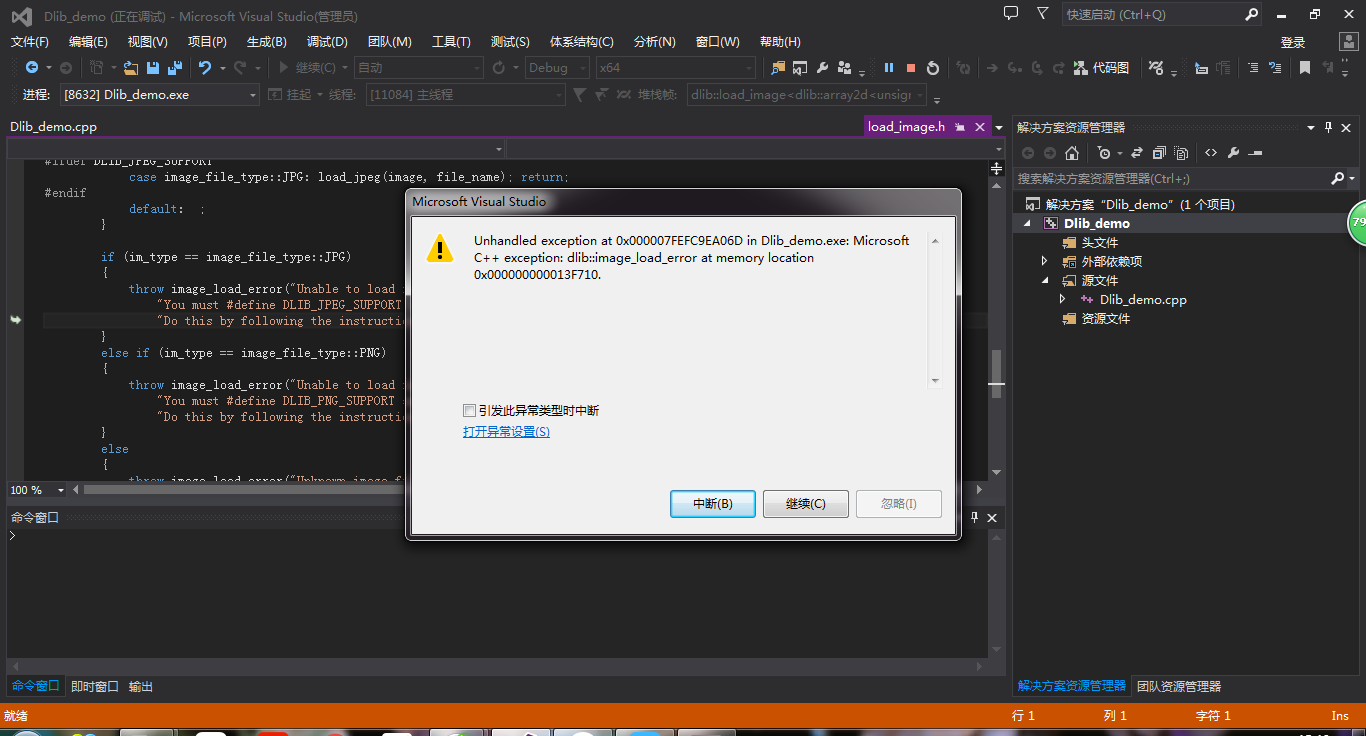The width and height of the screenshot is (1366, 736).
Task: Click the editor horizontal scrollbar
Action: 530,490
